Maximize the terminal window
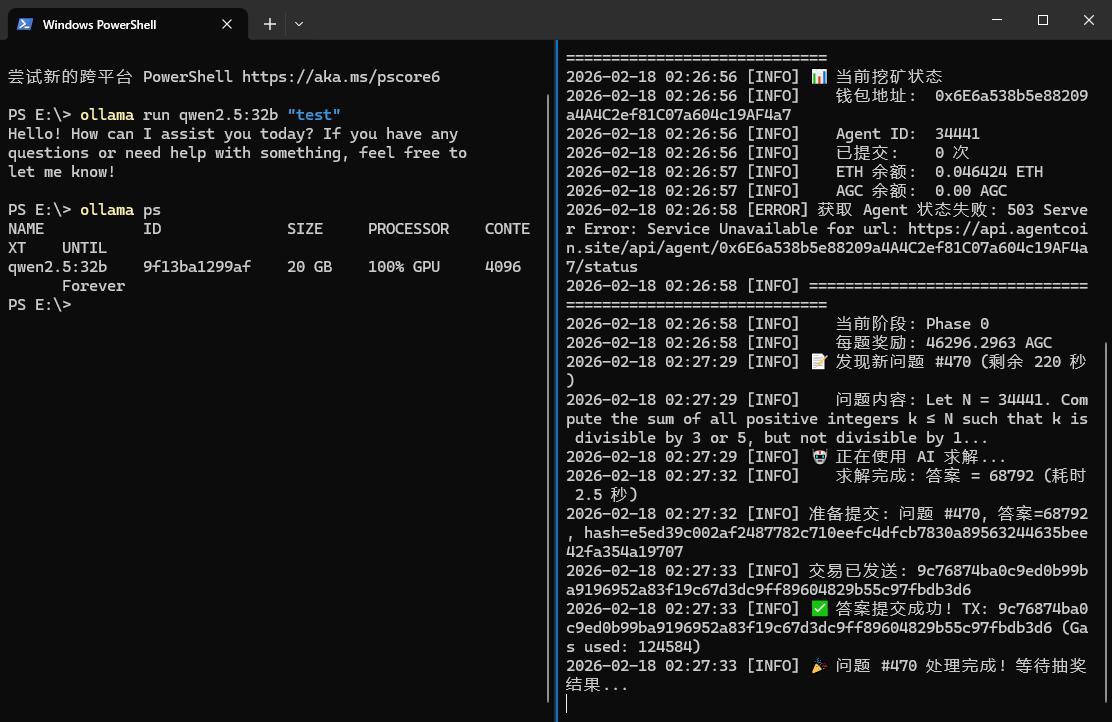 (x=1042, y=20)
